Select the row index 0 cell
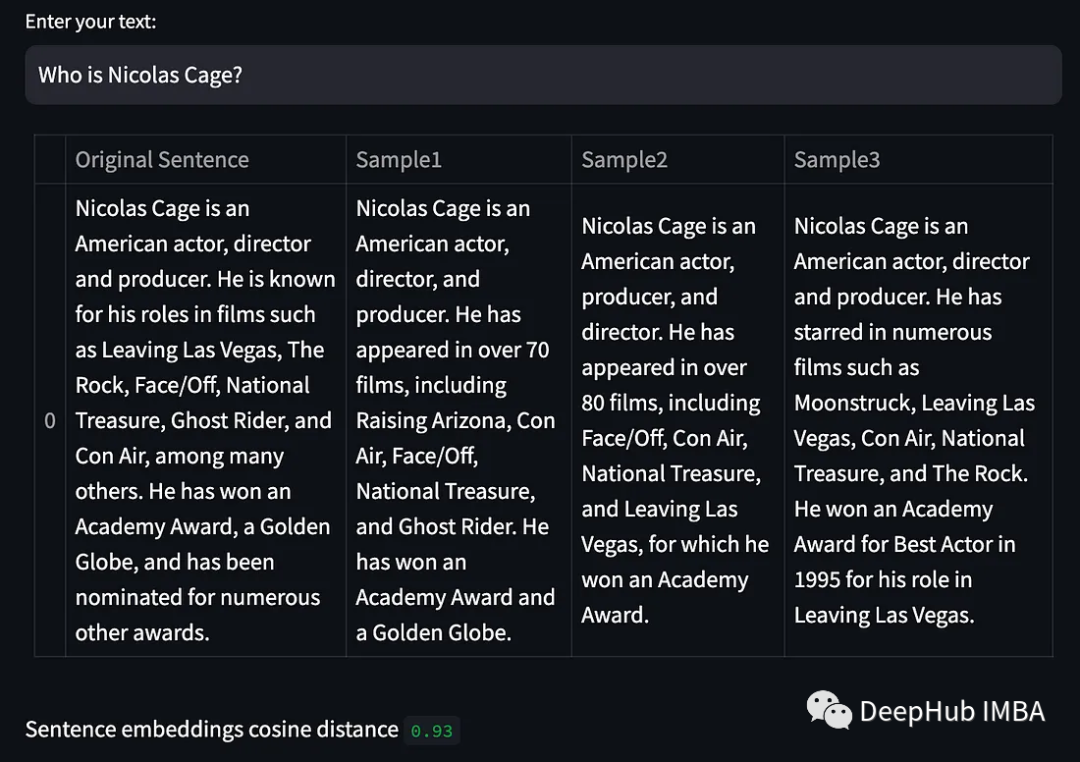Viewport: 1080px width, 762px height. 50,421
